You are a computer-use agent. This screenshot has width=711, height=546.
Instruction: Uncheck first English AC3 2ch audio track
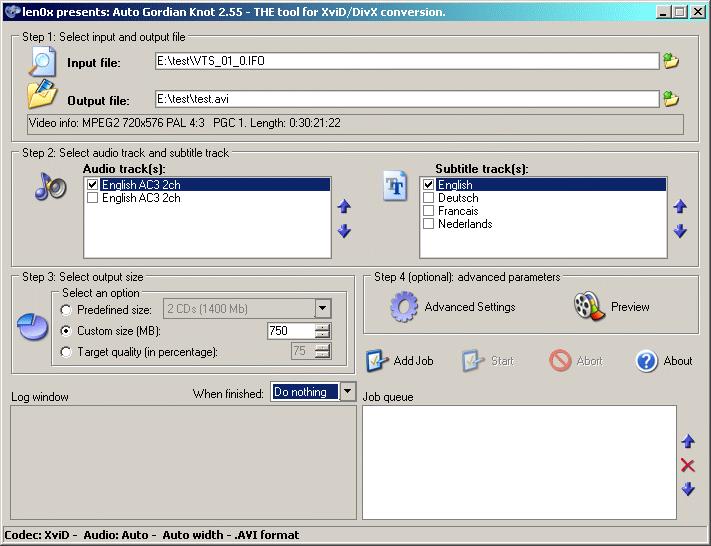(93, 185)
